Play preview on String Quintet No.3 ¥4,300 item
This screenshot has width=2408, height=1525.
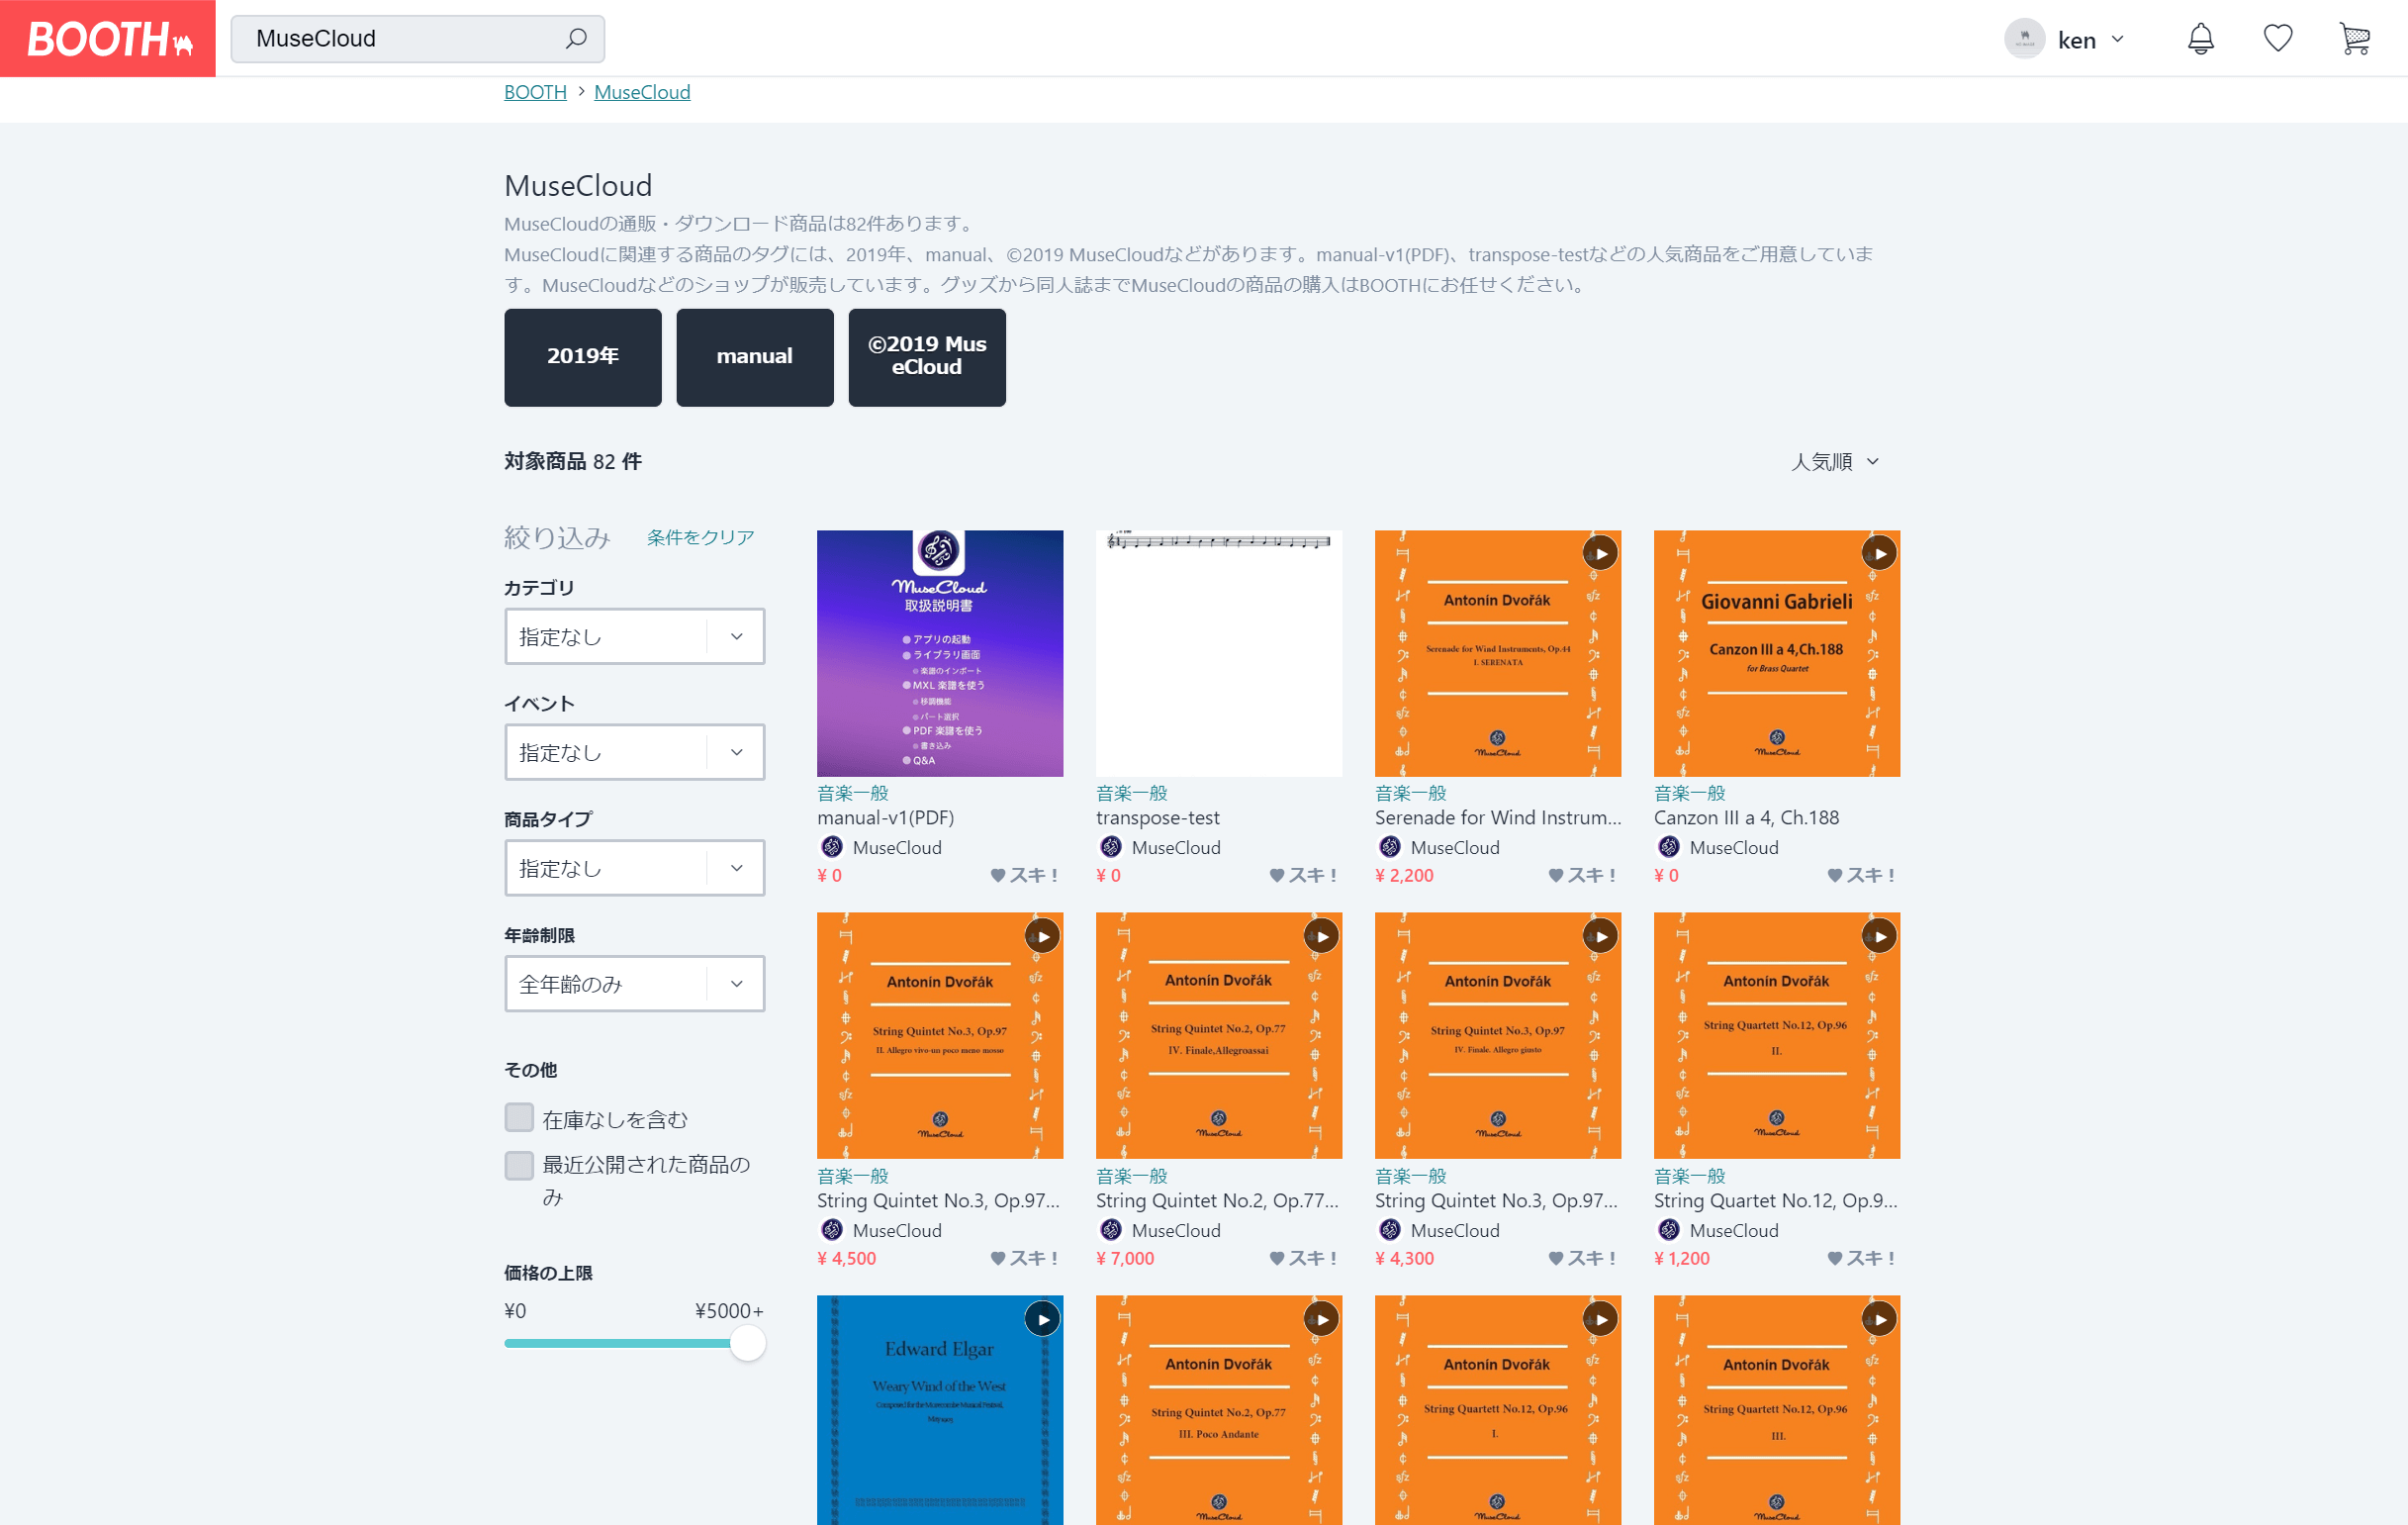1600,936
